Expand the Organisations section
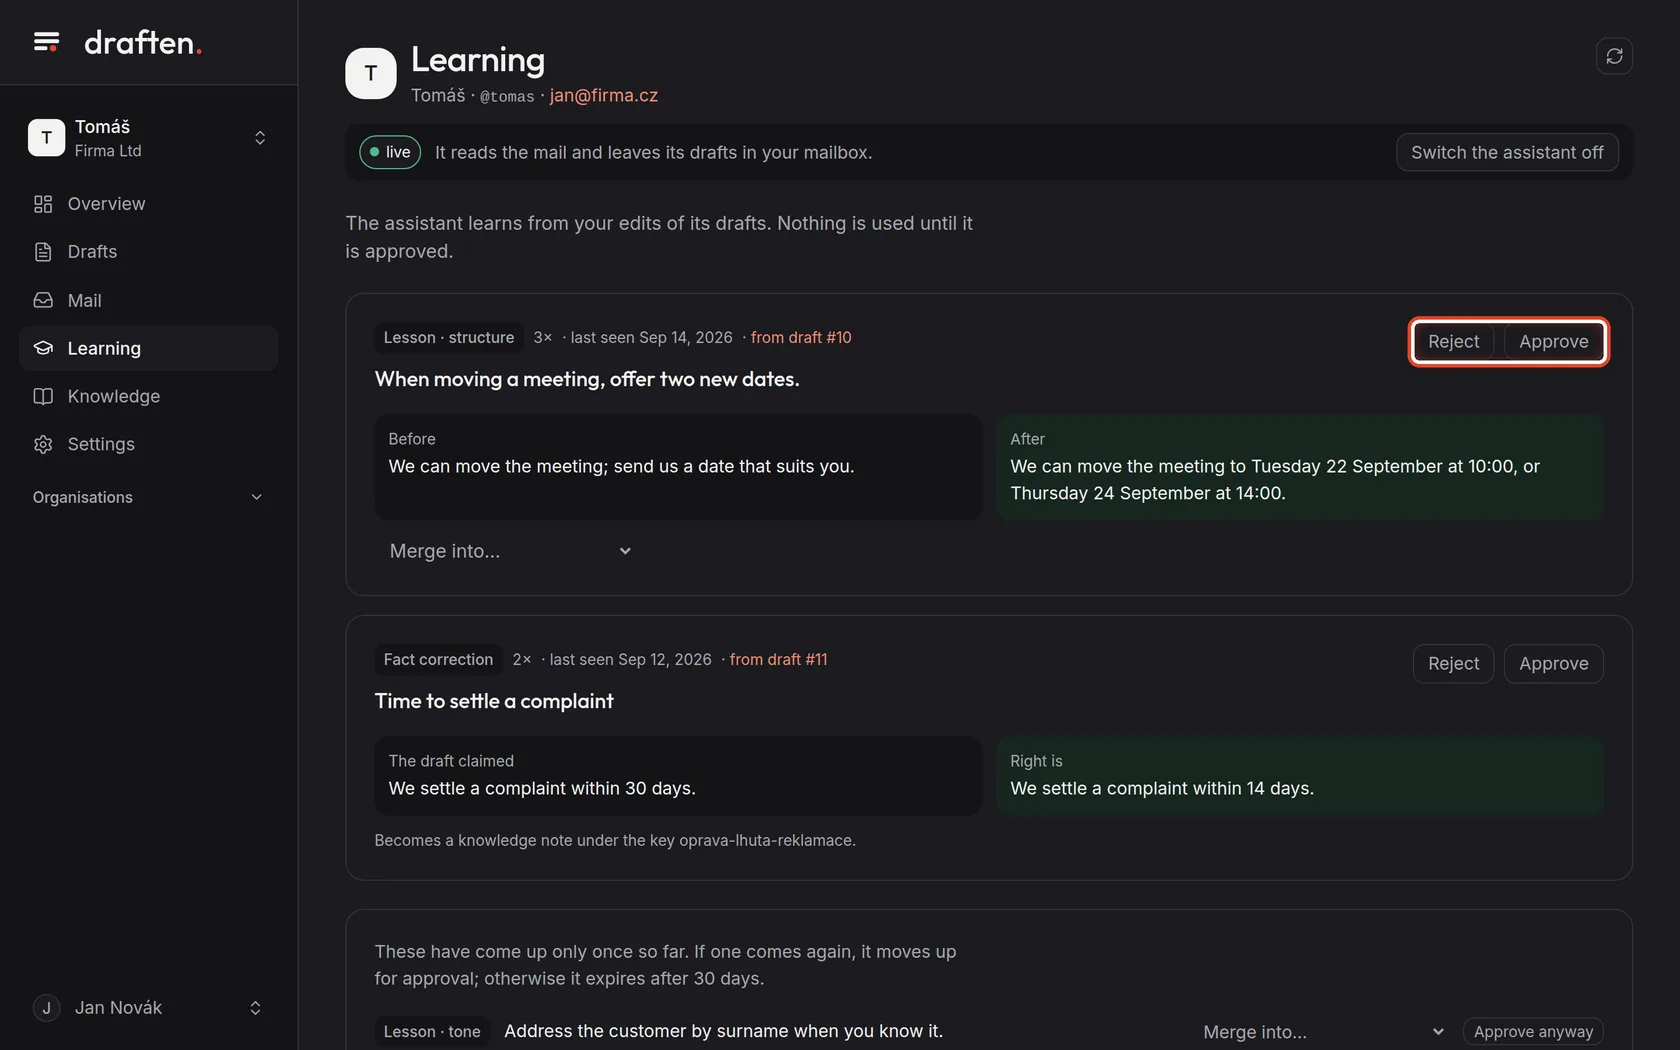 [x=148, y=497]
